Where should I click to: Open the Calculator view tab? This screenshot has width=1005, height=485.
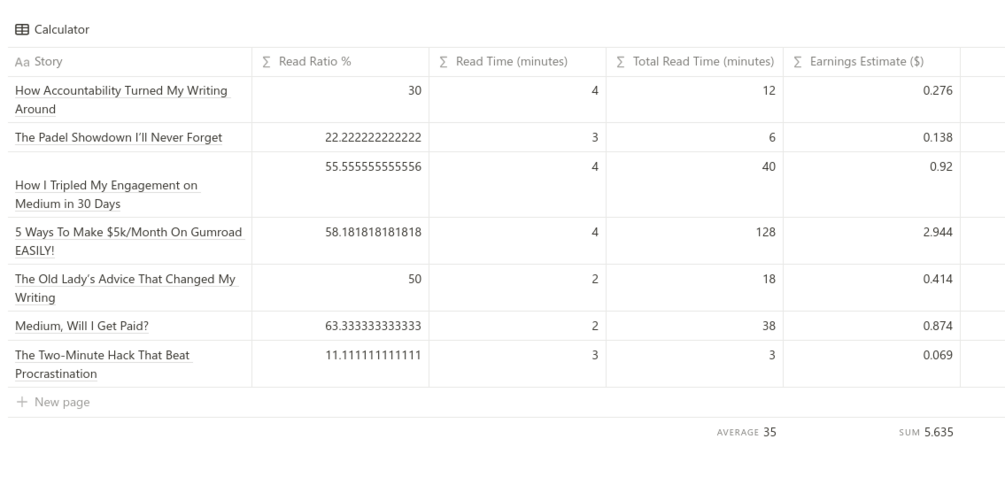click(61, 30)
